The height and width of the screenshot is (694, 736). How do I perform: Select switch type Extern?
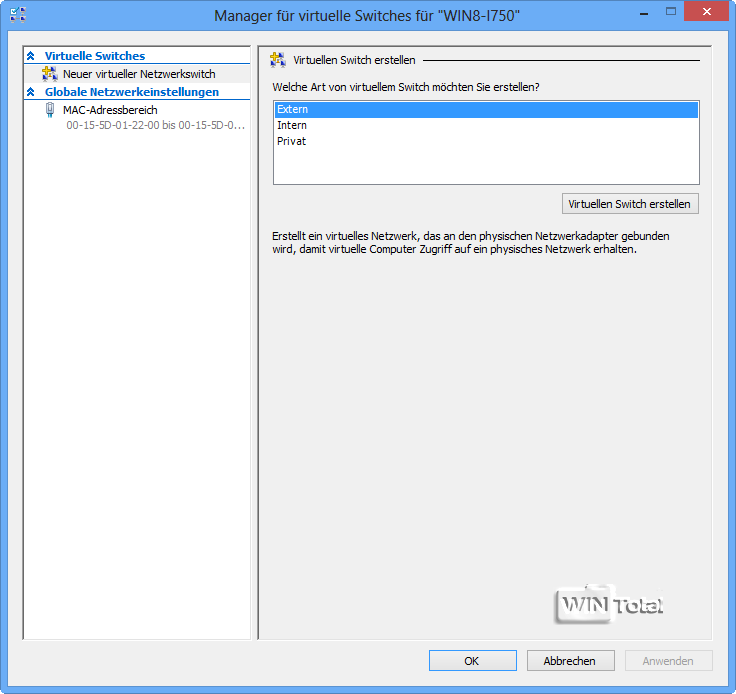pos(486,109)
